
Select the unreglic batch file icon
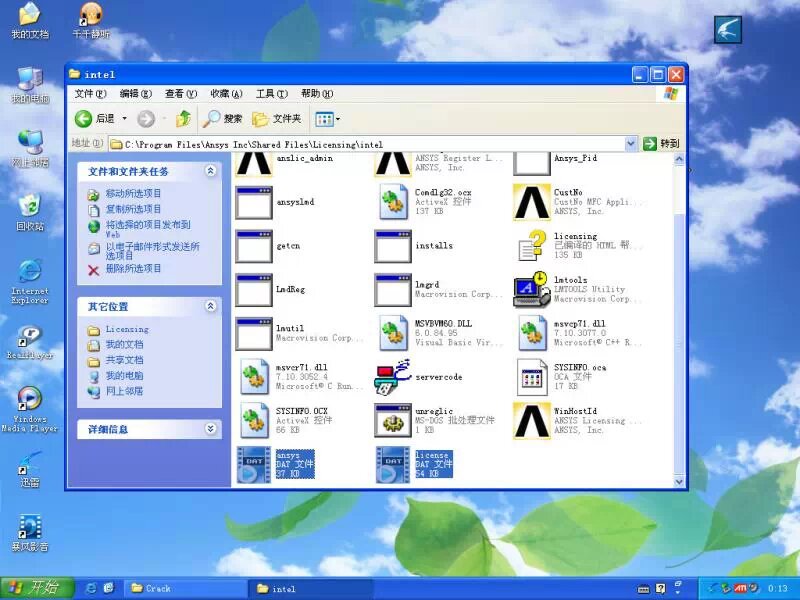[393, 421]
